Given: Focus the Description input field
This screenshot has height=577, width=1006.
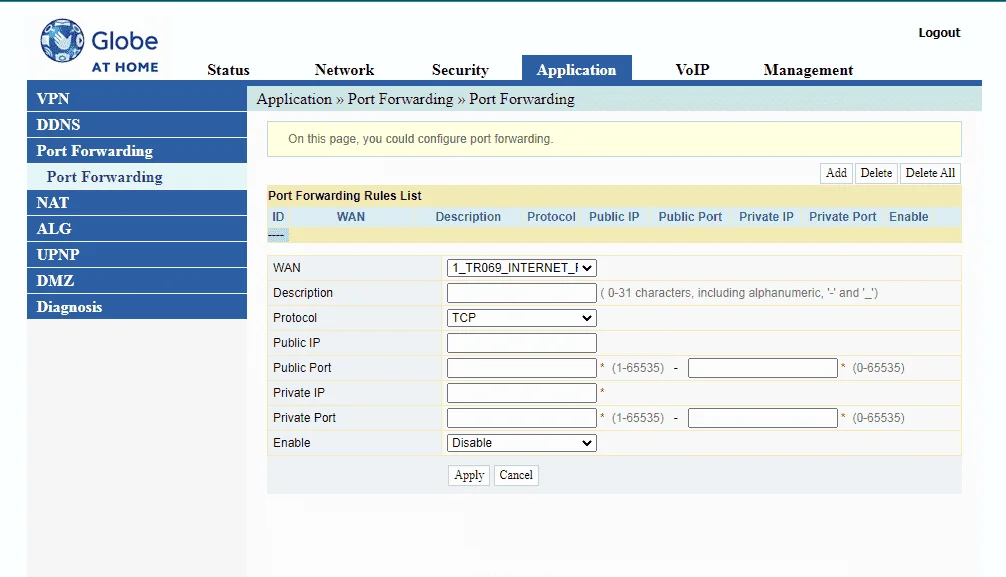Looking at the screenshot, I should click(522, 293).
